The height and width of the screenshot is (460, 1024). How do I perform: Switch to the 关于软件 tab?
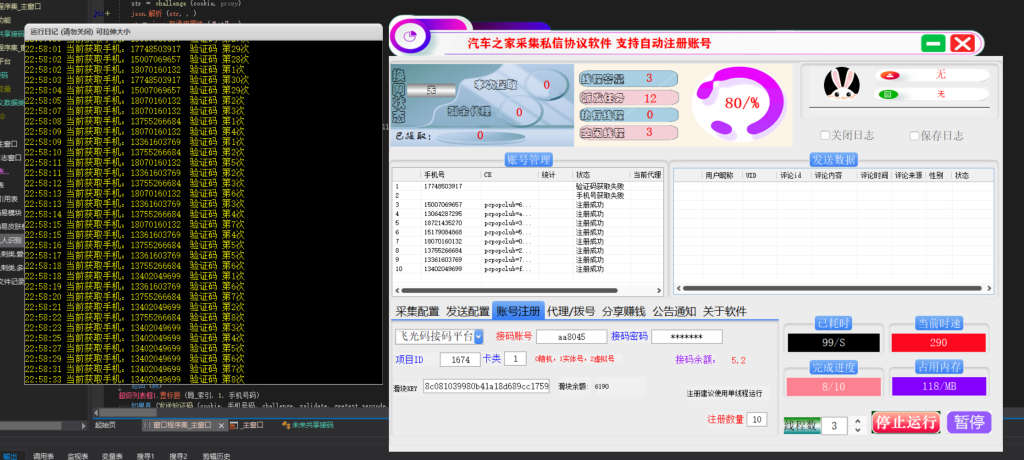[725, 311]
